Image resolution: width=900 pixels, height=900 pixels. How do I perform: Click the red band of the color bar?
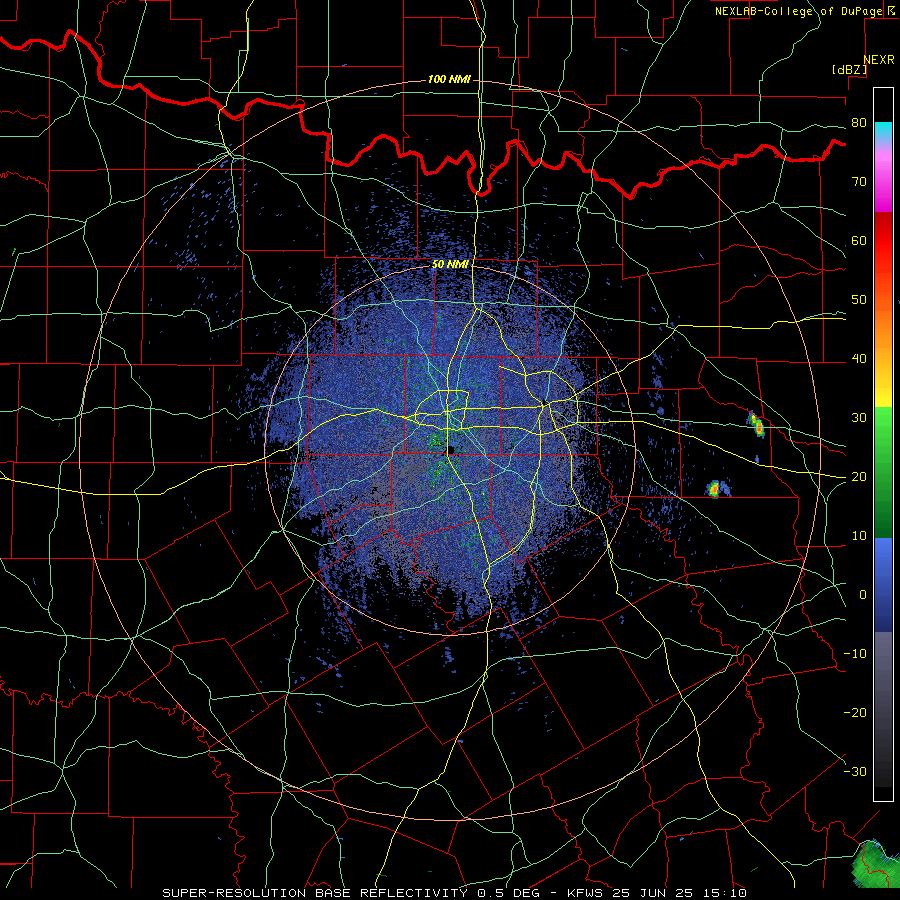883,241
